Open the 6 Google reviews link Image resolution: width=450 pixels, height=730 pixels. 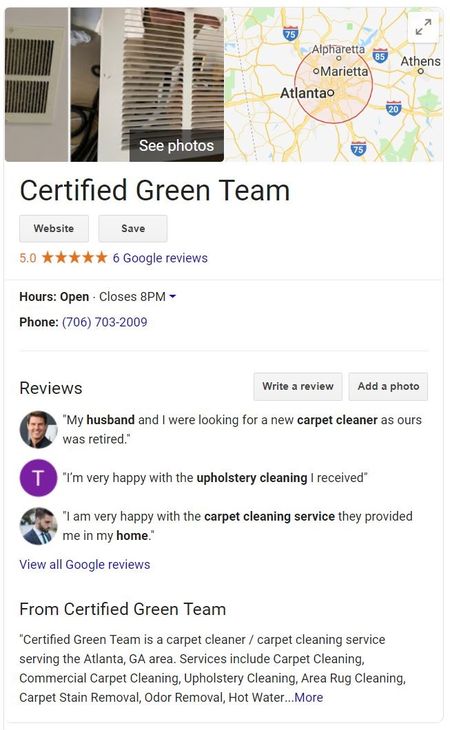coord(160,258)
